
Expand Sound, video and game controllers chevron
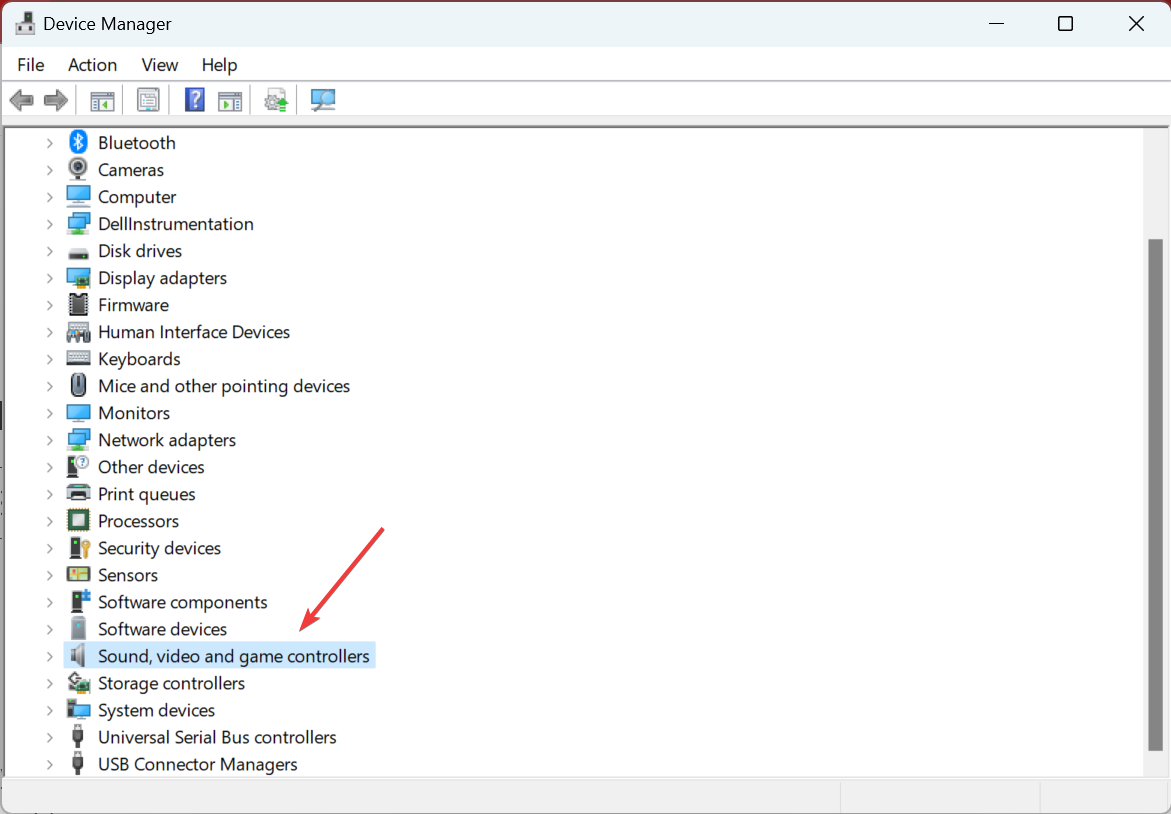click(x=49, y=656)
